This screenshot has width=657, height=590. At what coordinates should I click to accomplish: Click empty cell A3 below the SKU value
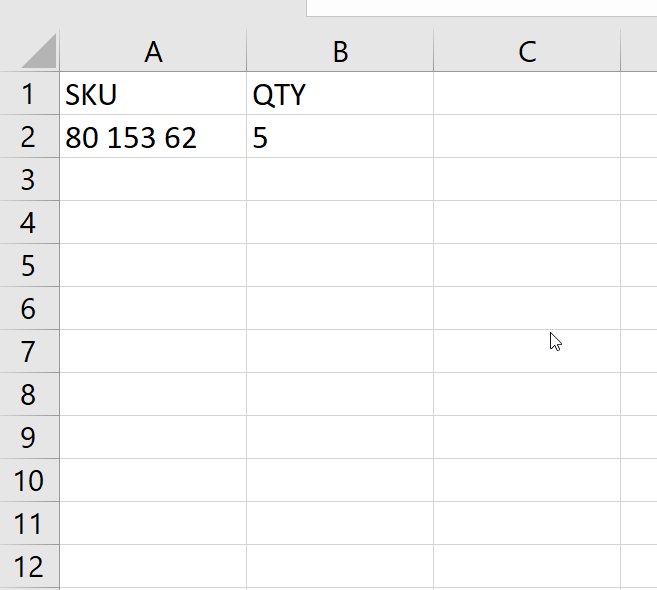(153, 180)
